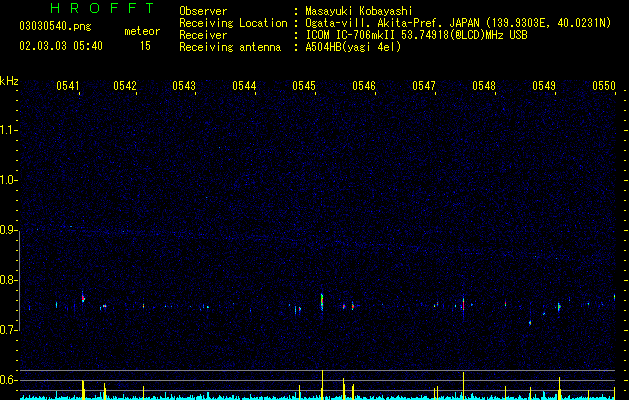The image size is (629, 400).
Task: Click the "Observer" field label
Action: coord(203,11)
